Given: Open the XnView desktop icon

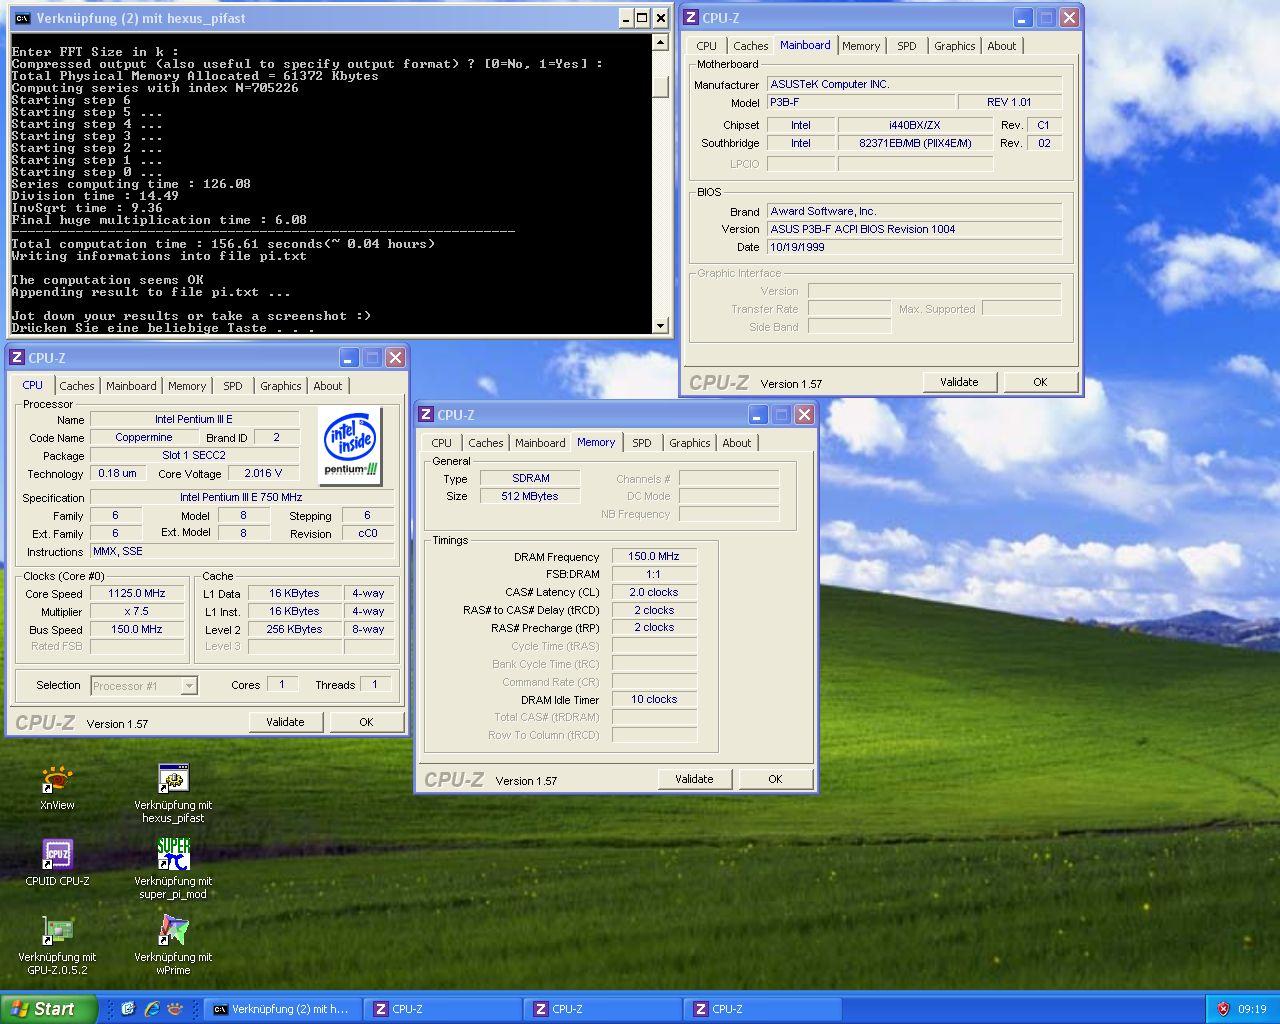Looking at the screenshot, I should click(57, 779).
